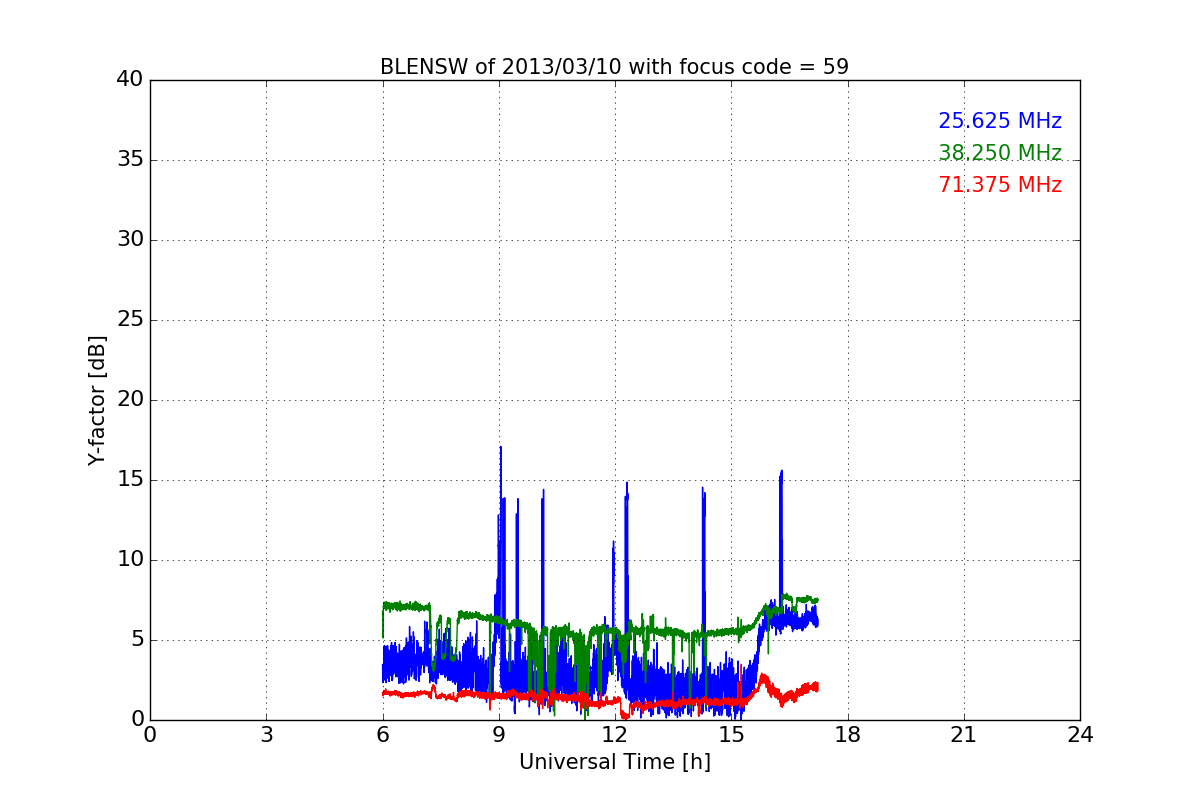The width and height of the screenshot is (1200, 800).
Task: Click the y-axis tick label 10
Action: pyautogui.click(x=130, y=560)
